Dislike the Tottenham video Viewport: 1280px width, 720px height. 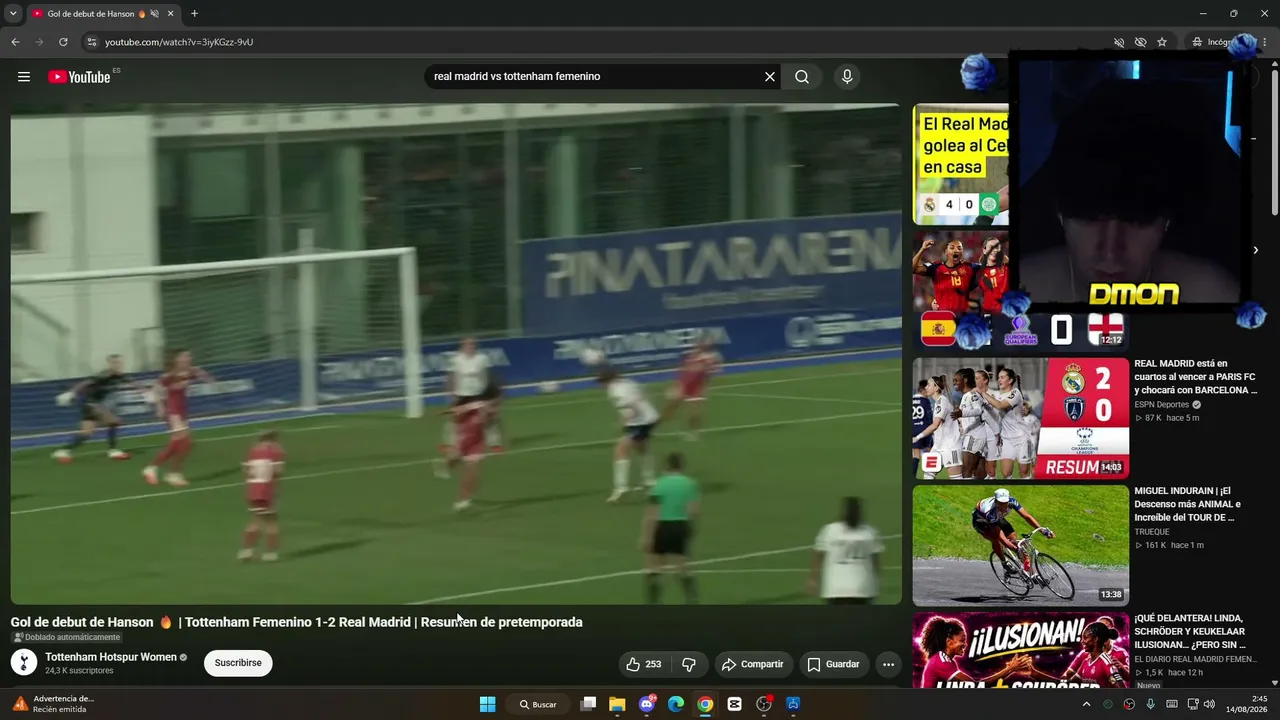pyautogui.click(x=688, y=664)
